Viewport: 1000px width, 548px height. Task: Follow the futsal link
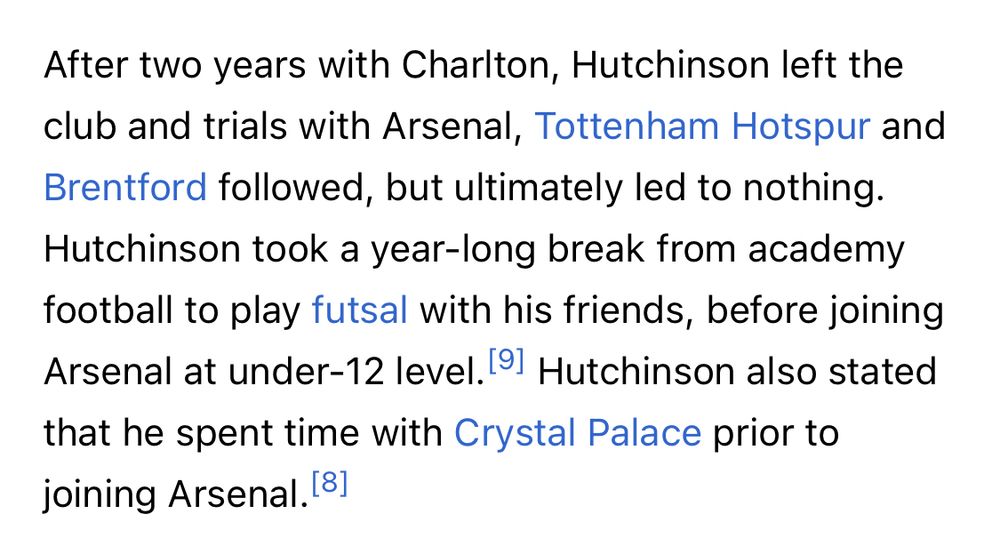(360, 310)
